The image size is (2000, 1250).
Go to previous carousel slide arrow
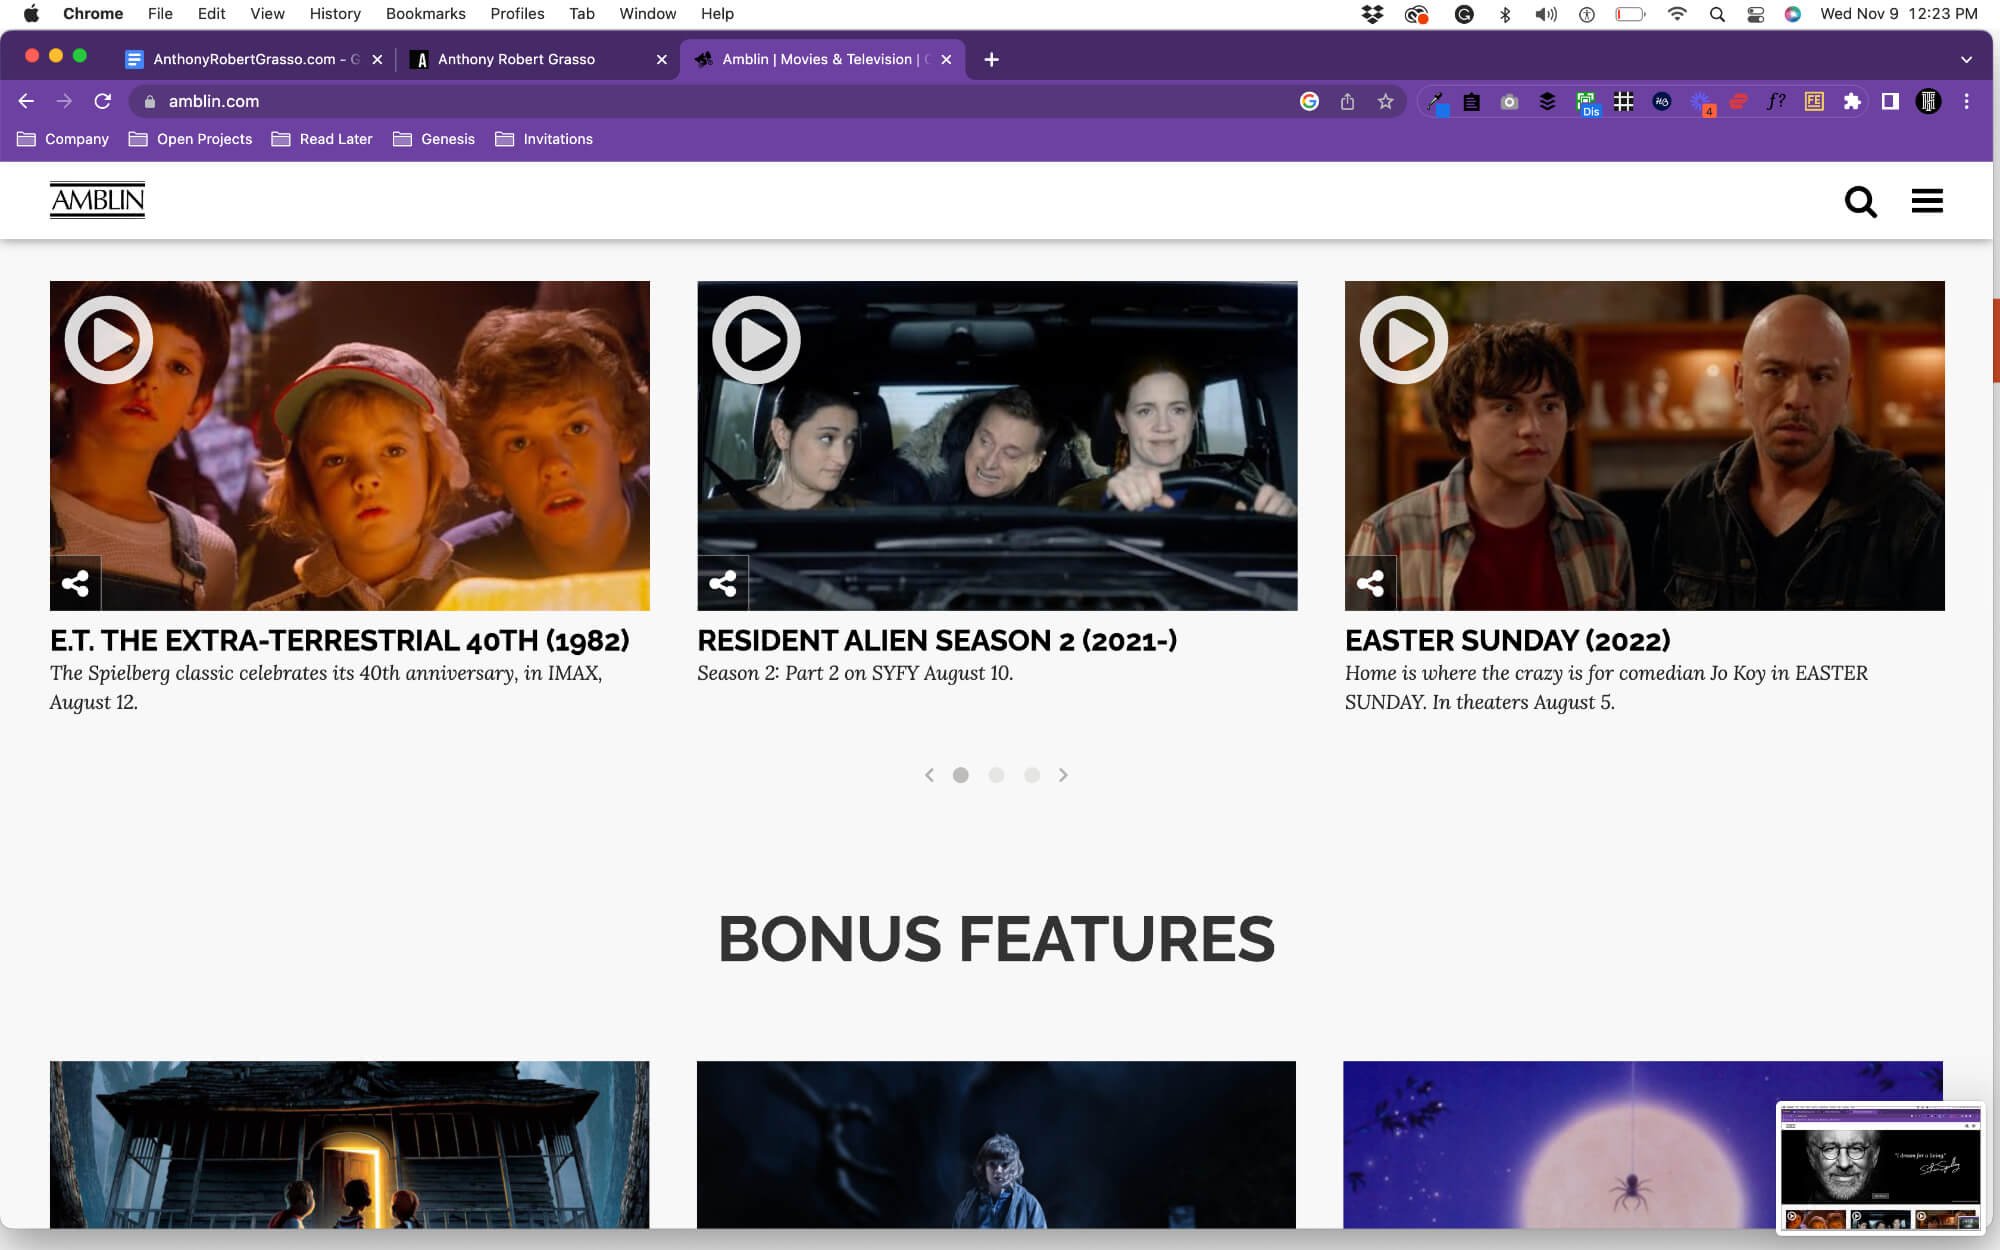coord(929,775)
